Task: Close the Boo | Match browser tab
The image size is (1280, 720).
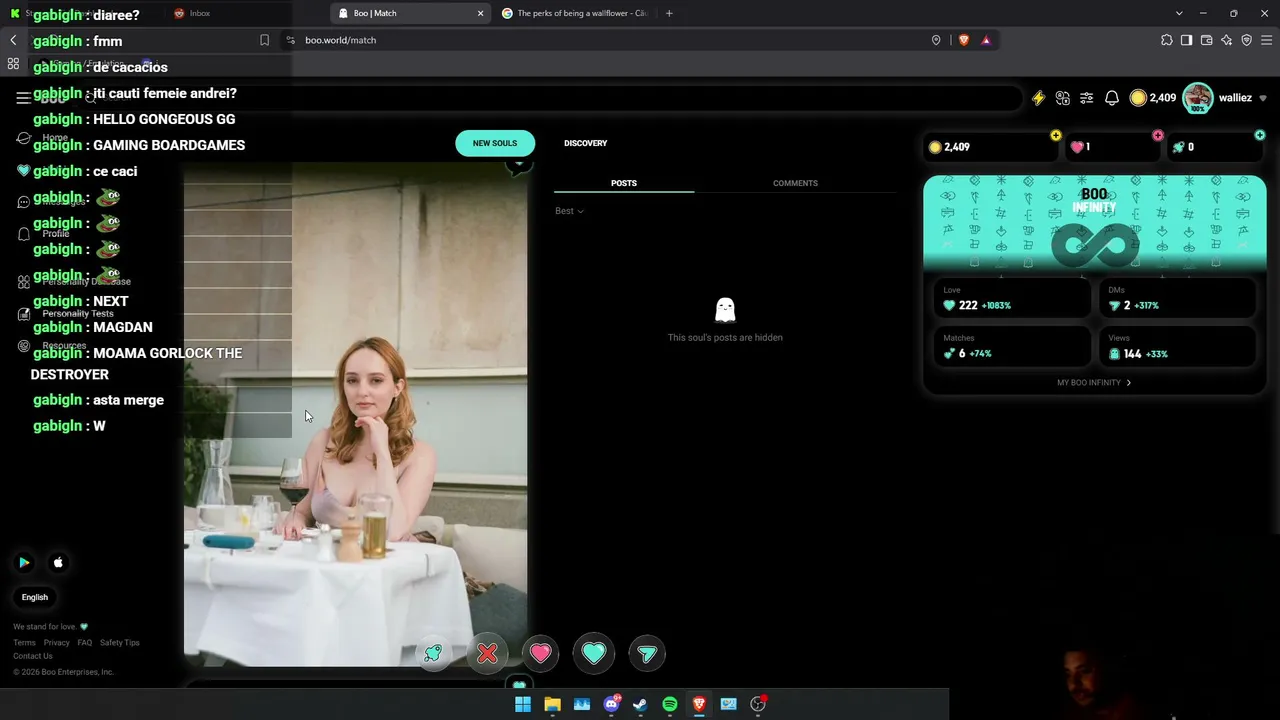Action: (480, 13)
